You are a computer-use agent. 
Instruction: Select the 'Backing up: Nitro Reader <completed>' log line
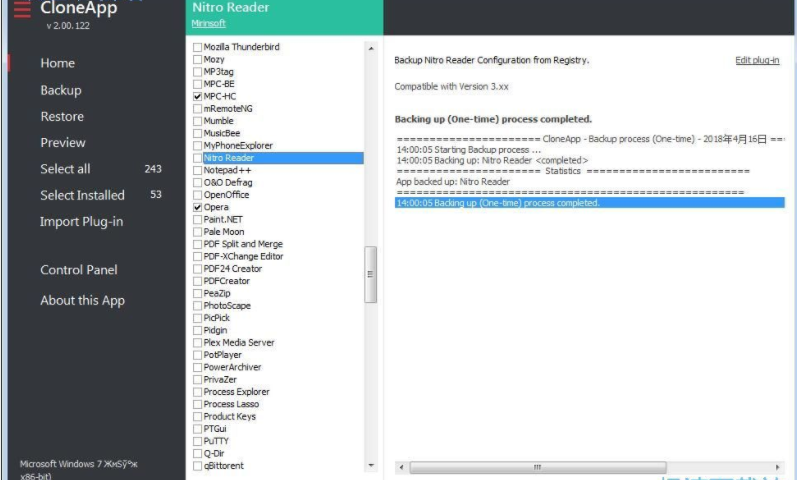pos(492,160)
